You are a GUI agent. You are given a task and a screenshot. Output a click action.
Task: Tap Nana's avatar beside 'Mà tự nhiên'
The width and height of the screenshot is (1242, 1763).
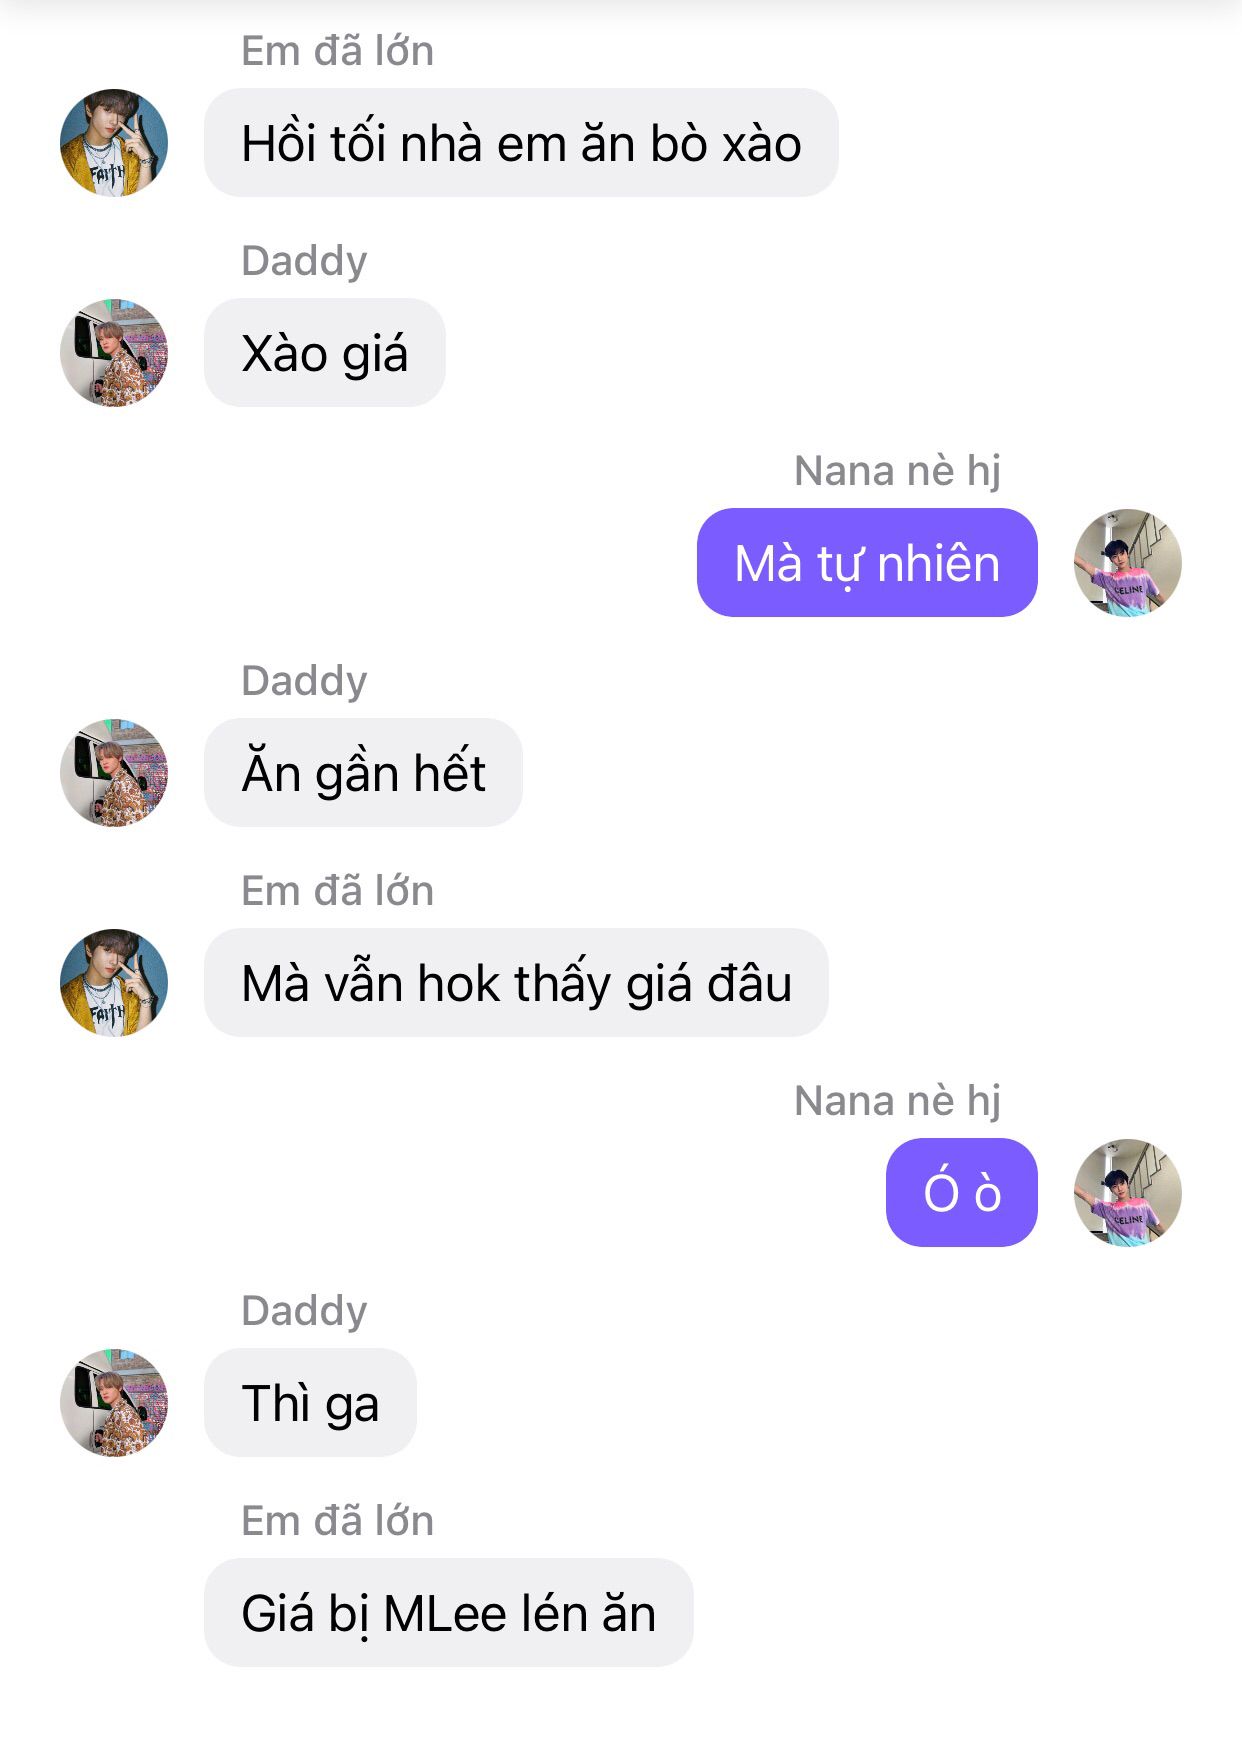(1128, 563)
